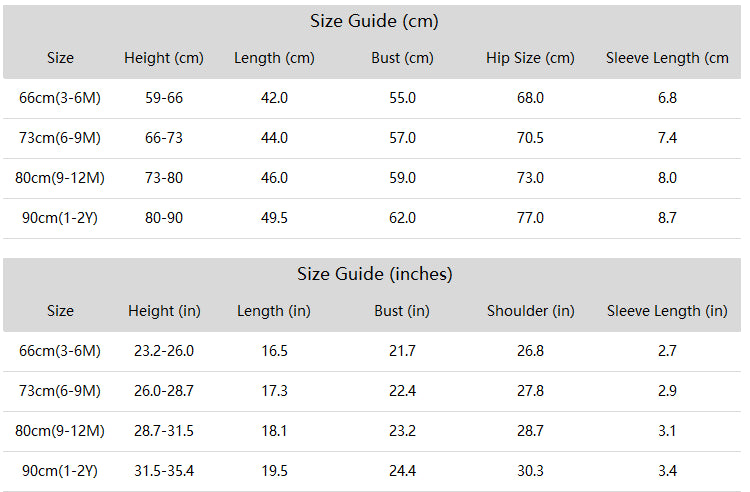
Task: Select the 70.5 hip size value
Action: (530, 138)
